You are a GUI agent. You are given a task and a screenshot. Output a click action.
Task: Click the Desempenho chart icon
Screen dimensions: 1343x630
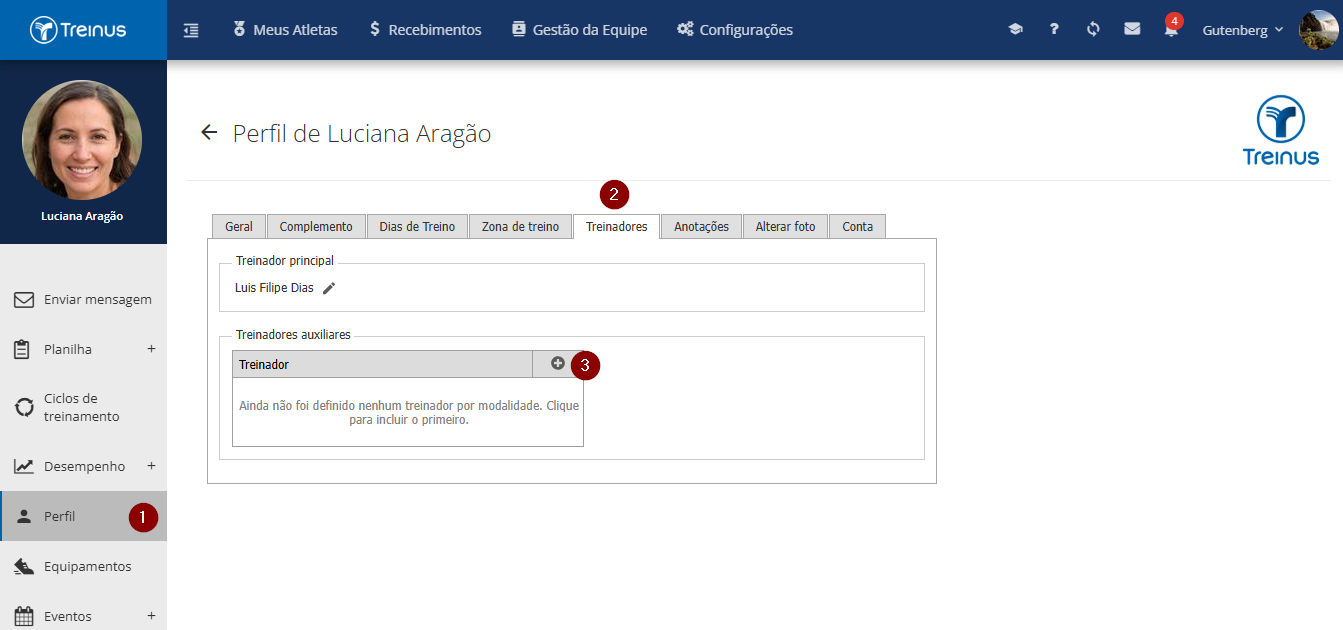click(24, 466)
